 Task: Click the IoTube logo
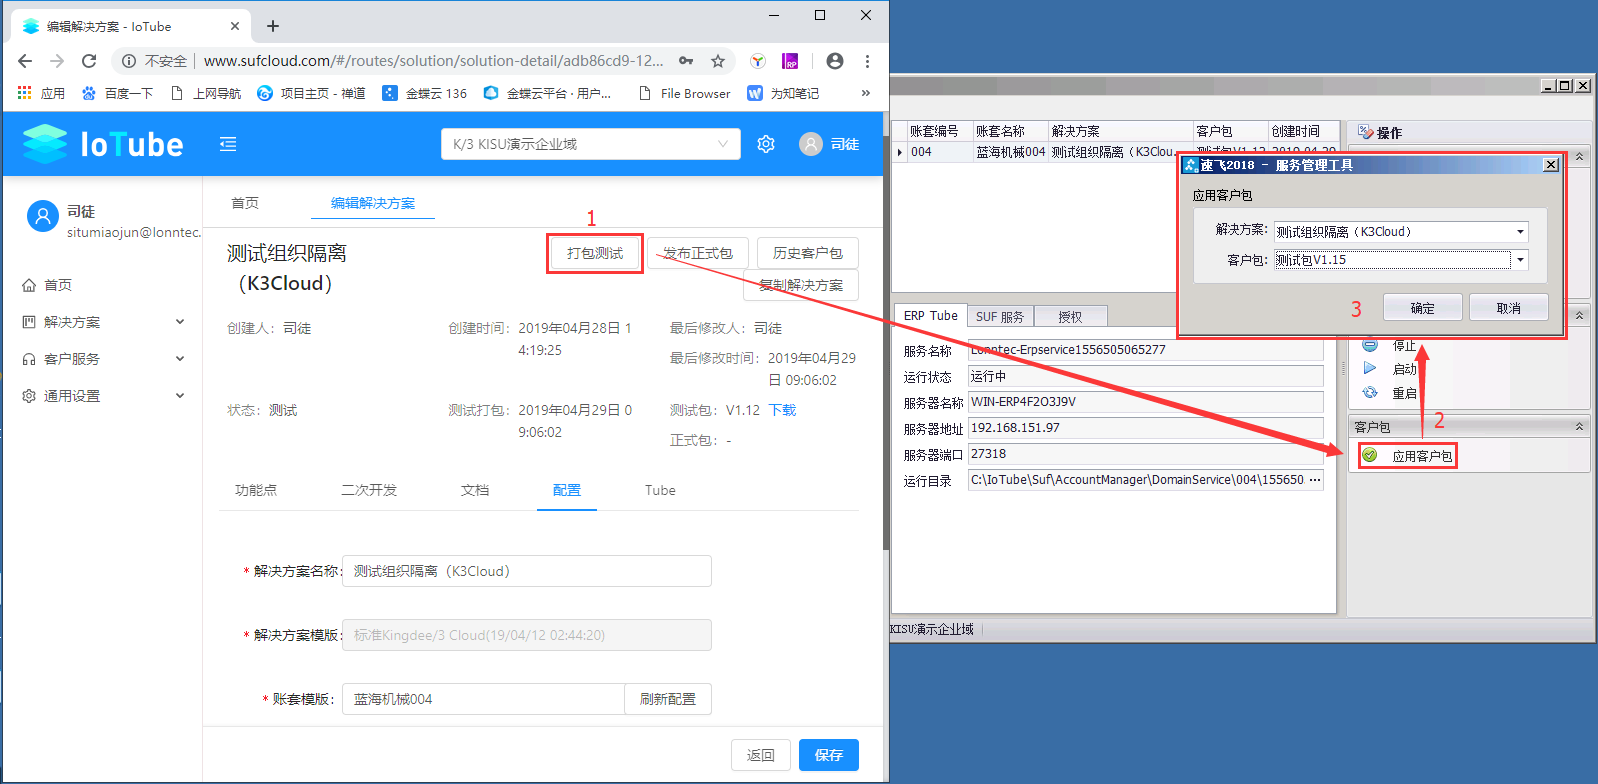pos(103,144)
